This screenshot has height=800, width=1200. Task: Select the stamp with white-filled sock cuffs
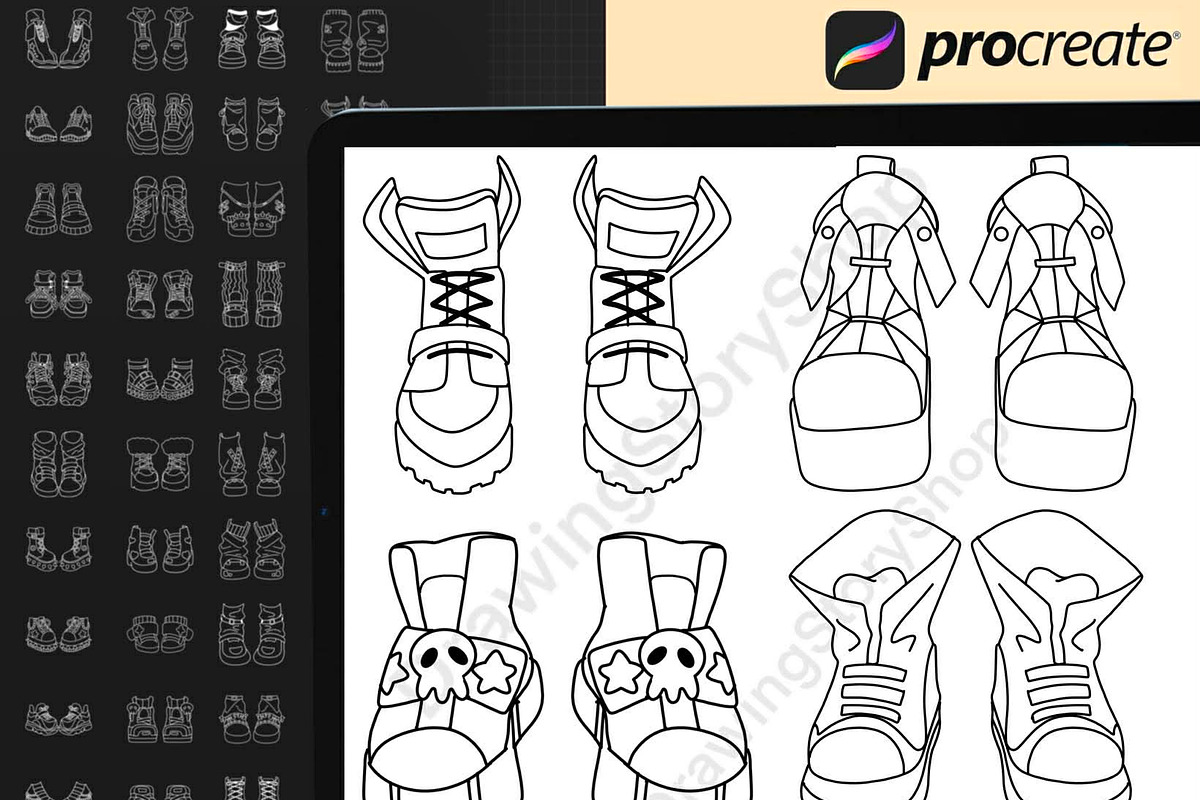(251, 38)
